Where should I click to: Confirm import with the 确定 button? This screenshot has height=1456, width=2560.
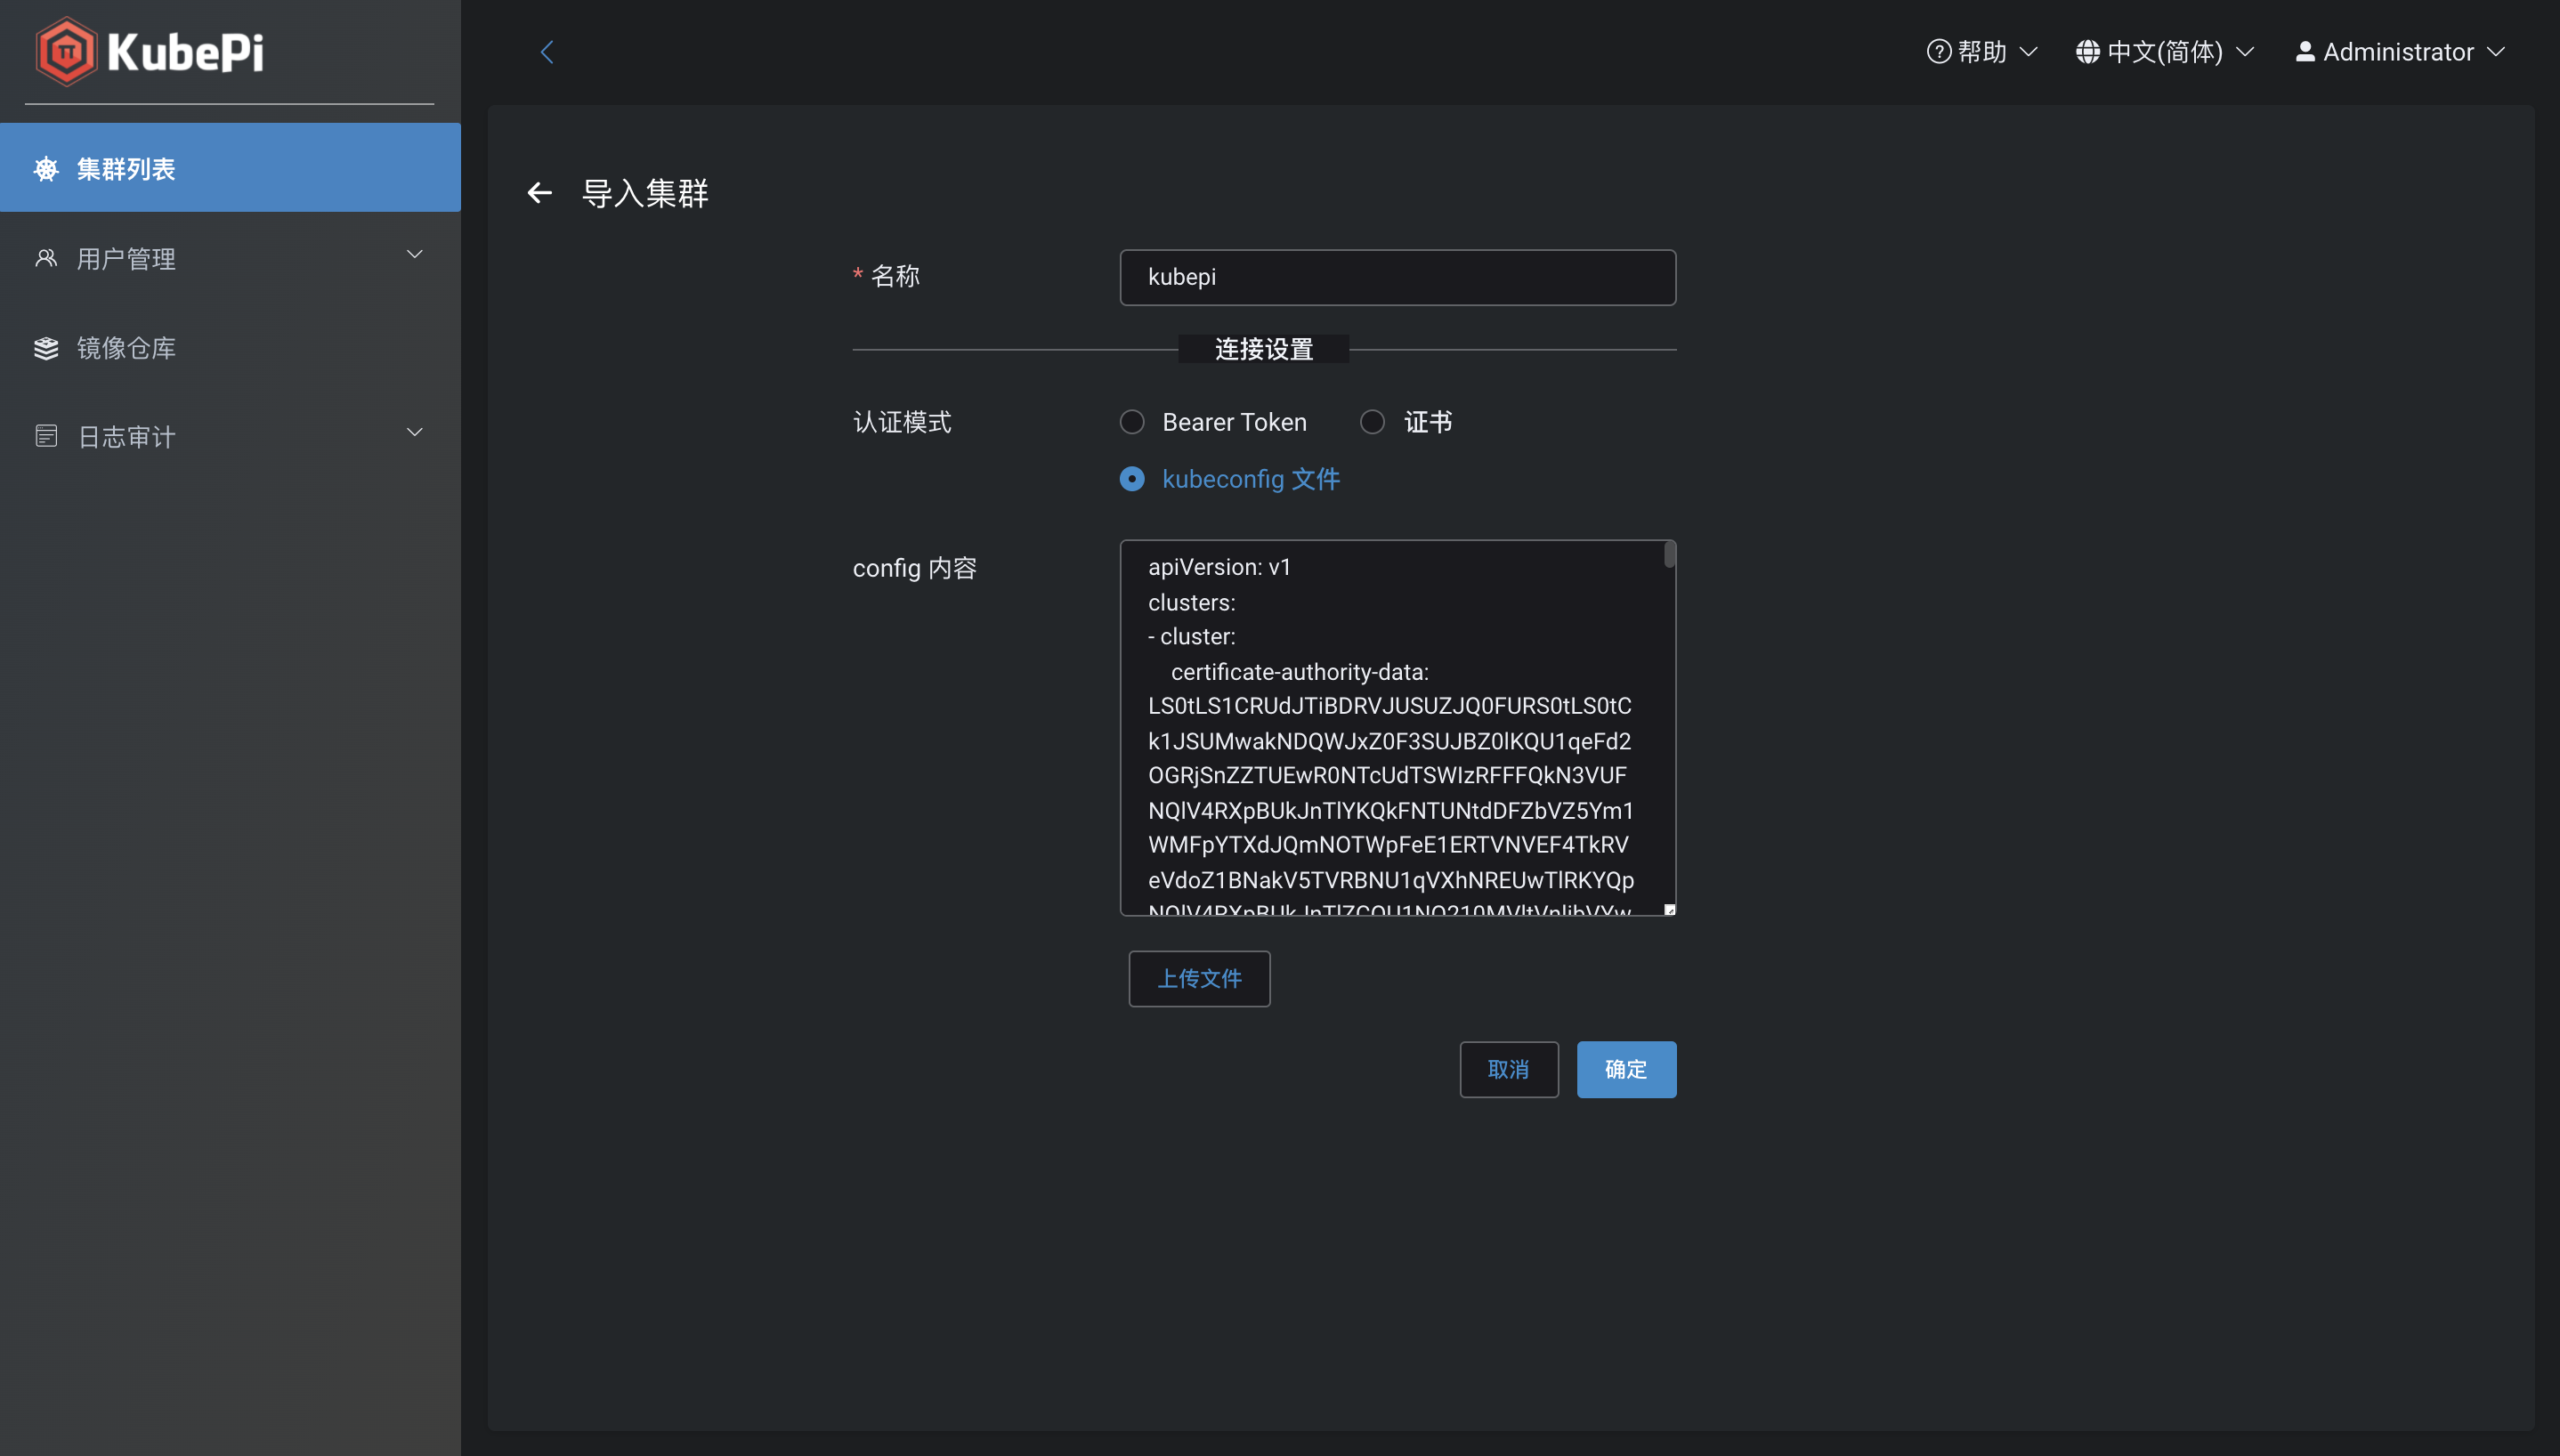(x=1625, y=1069)
